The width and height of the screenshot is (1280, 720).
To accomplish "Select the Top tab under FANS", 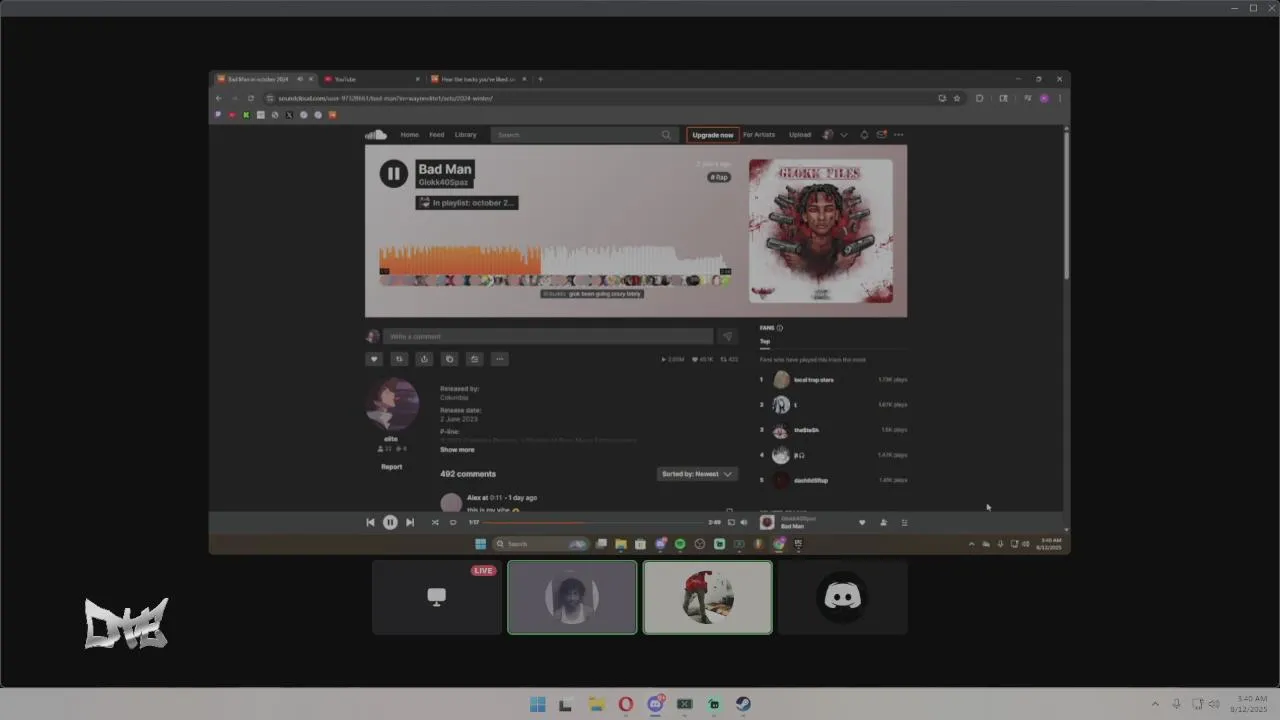I will coord(765,341).
